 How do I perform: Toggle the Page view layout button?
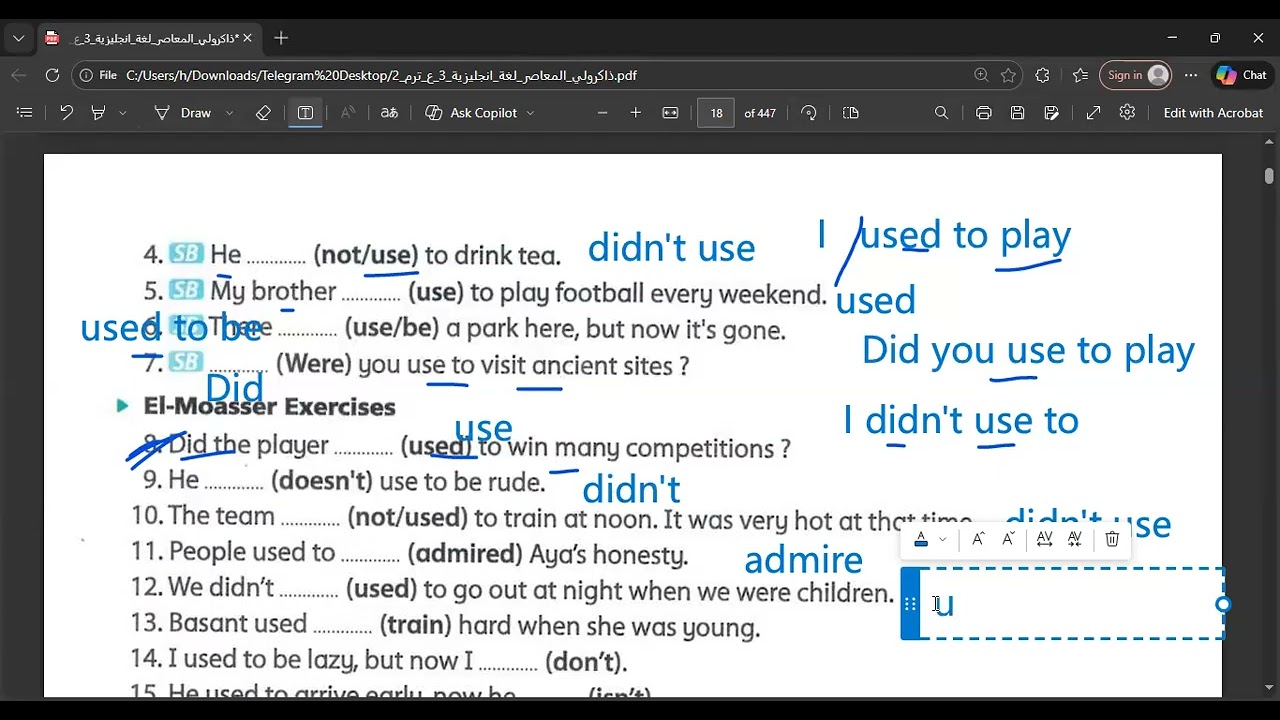click(851, 113)
